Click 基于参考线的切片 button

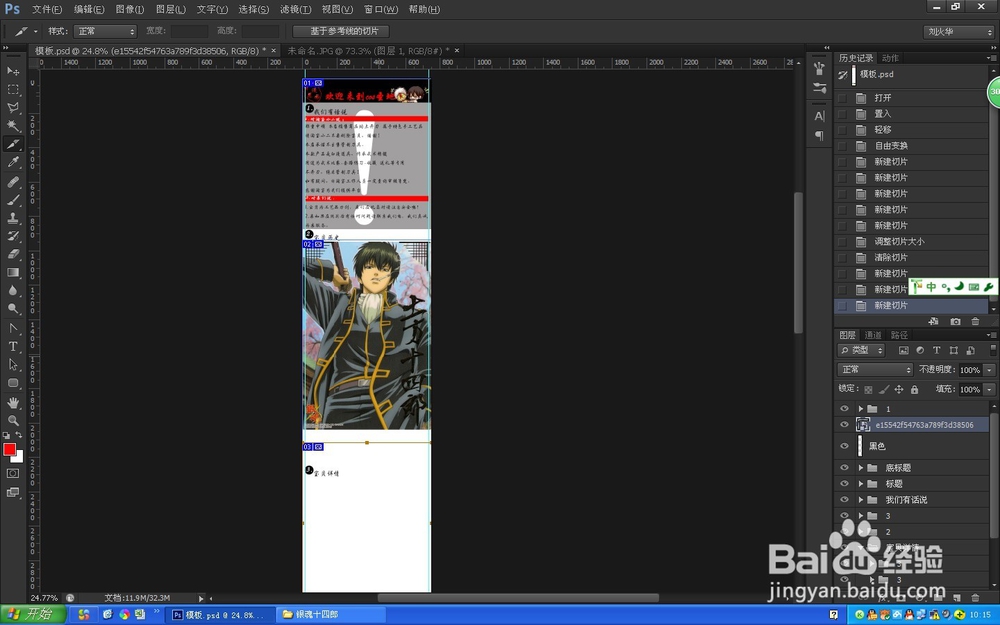[x=341, y=31]
